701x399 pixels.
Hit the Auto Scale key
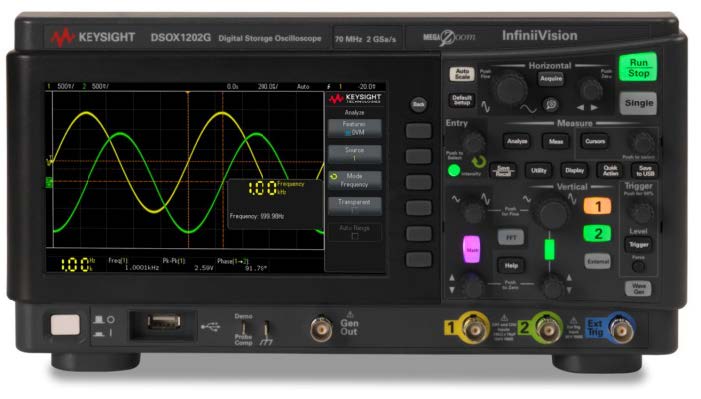[462, 74]
